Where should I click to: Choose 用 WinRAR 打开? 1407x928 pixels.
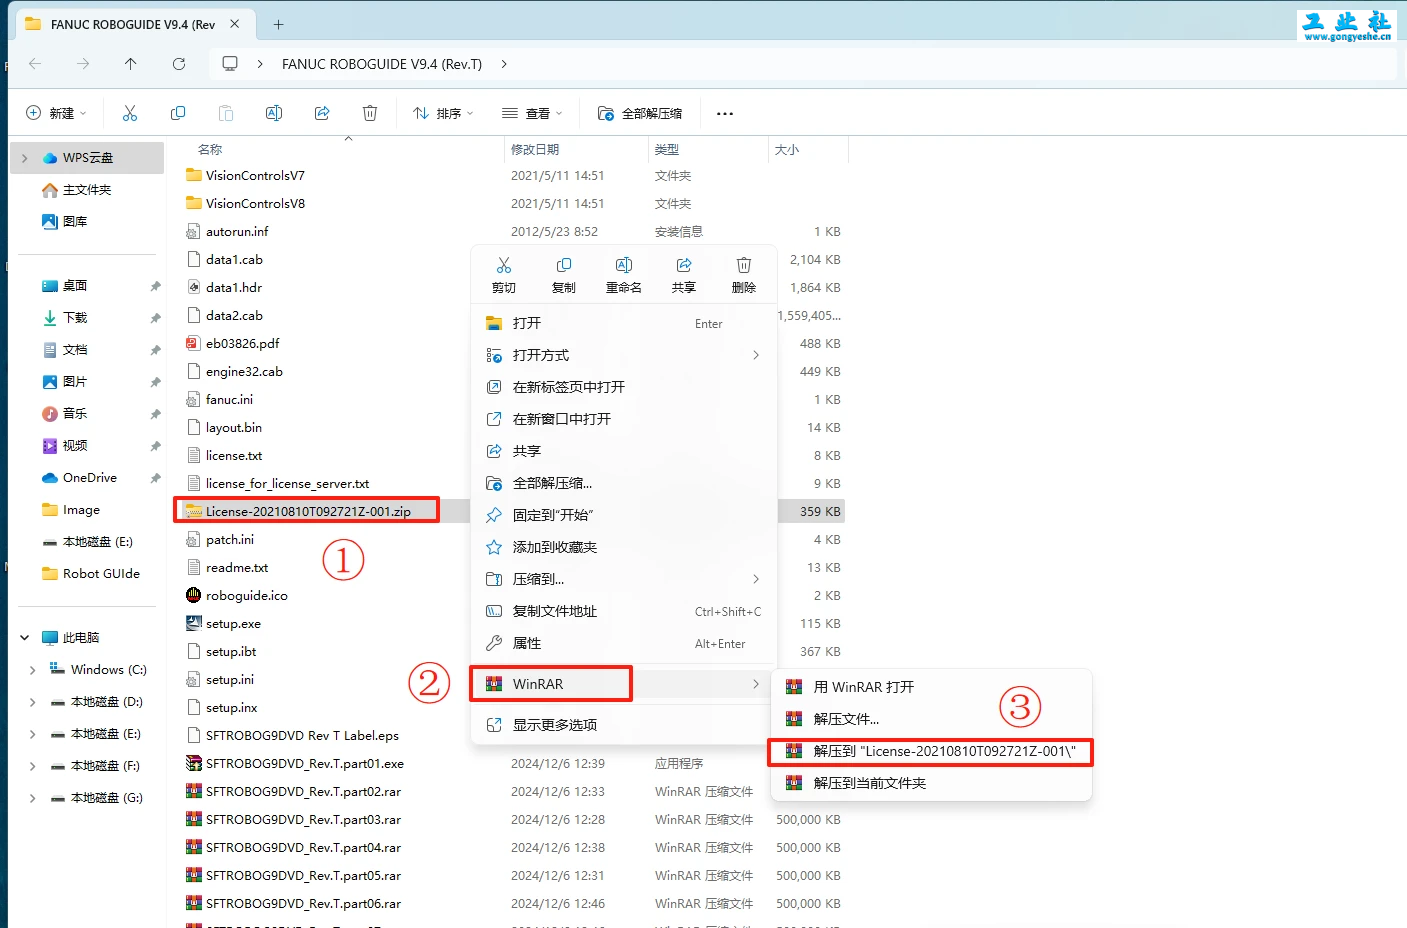[x=931, y=687]
